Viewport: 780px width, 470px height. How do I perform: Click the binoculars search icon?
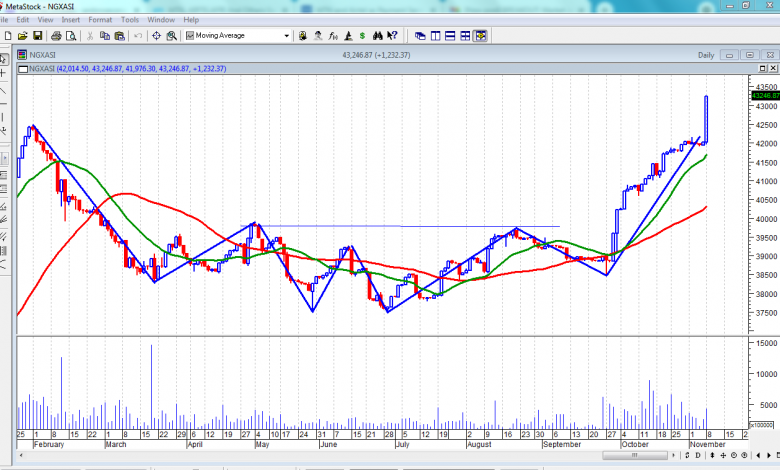point(378,36)
